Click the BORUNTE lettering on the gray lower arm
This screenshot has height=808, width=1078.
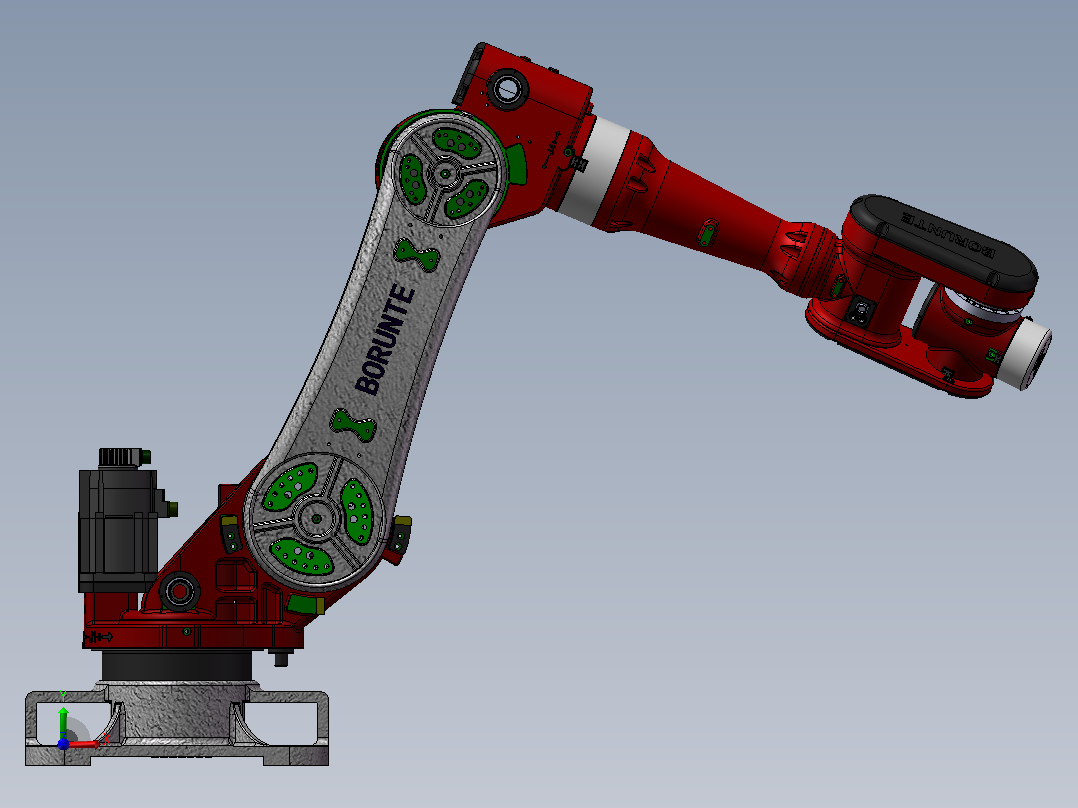click(386, 340)
